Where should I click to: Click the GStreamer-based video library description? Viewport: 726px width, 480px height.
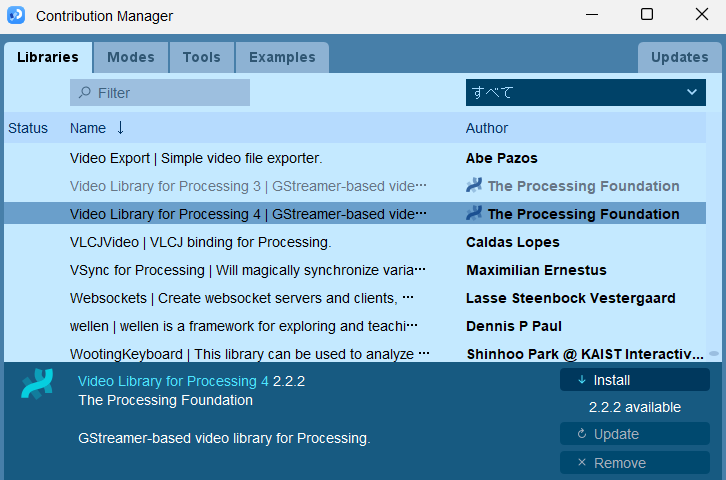(x=224, y=438)
